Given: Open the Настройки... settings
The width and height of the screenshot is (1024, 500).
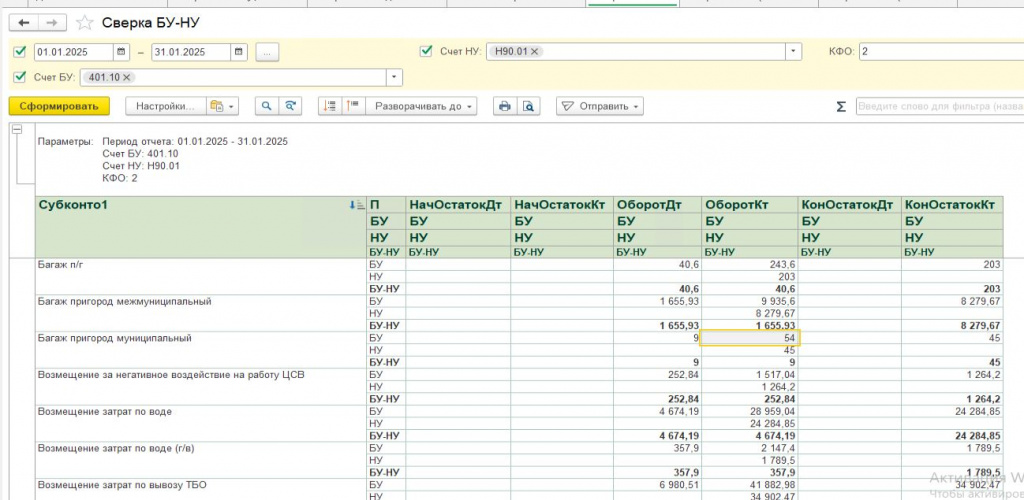Looking at the screenshot, I should pyautogui.click(x=164, y=106).
